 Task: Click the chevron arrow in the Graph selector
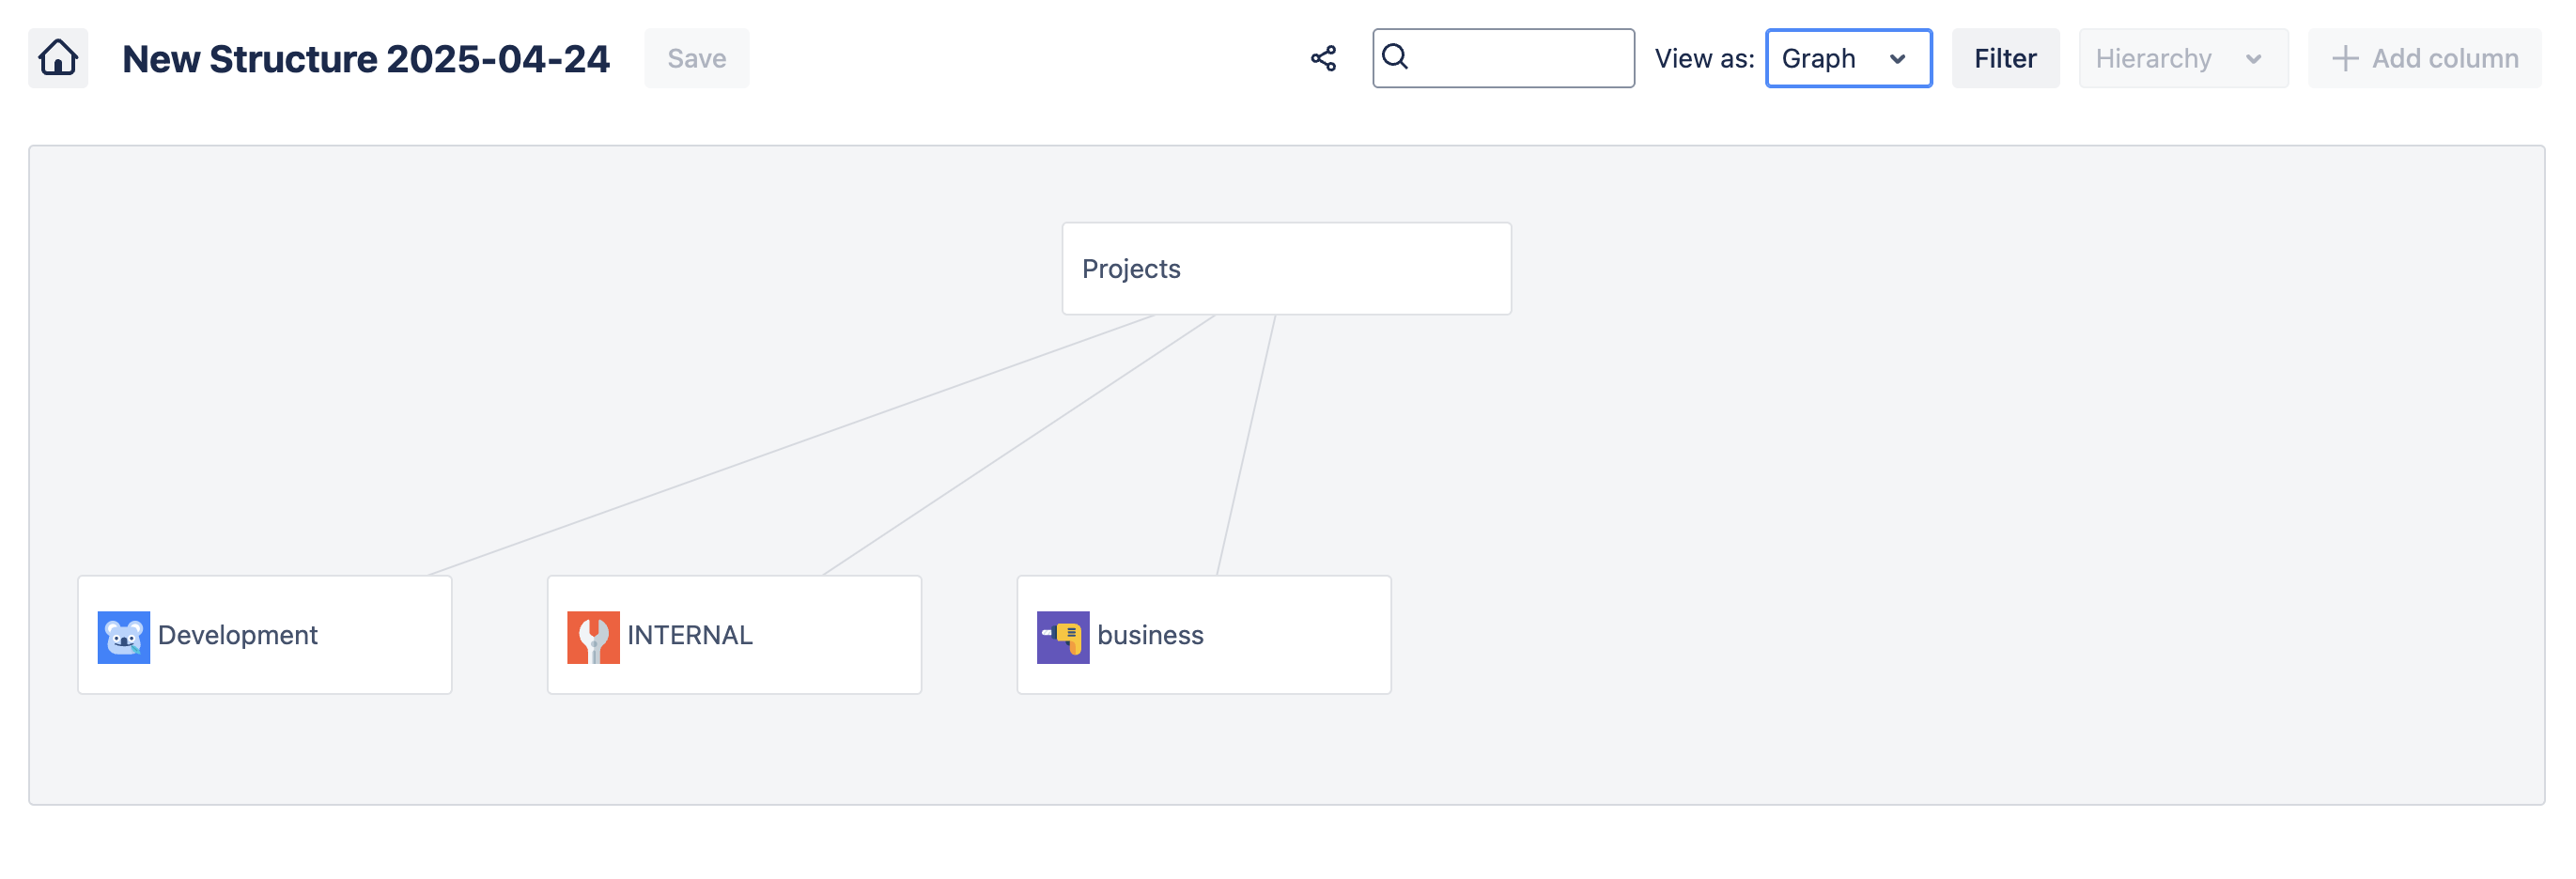pyautogui.click(x=1897, y=59)
